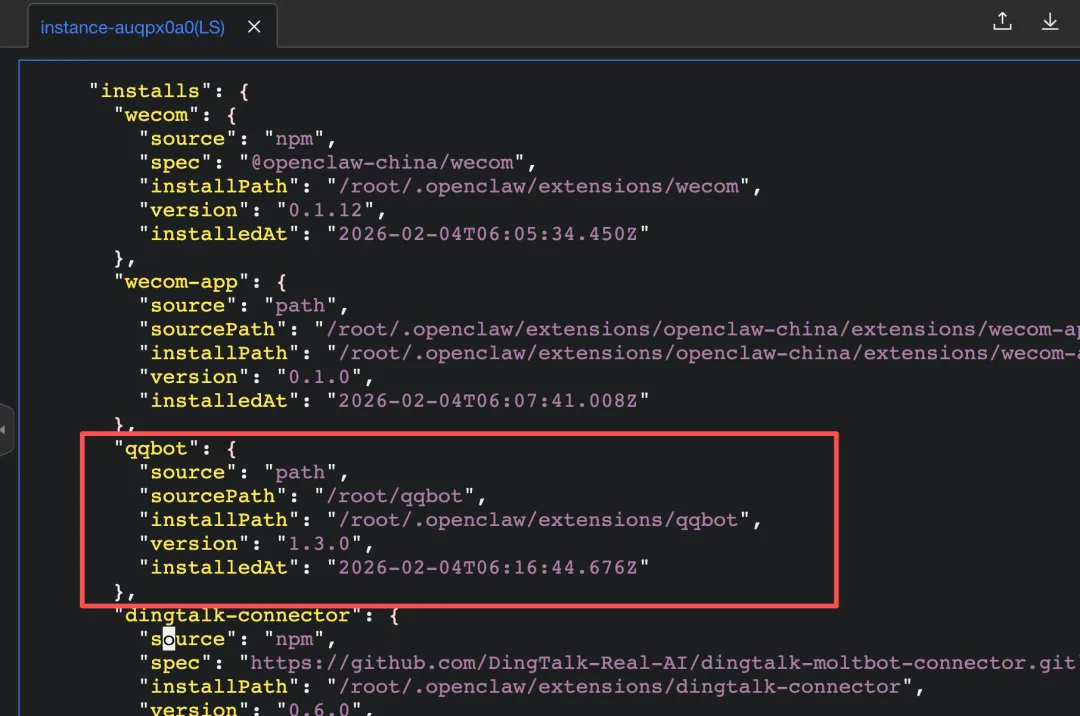Click the "/root/.openclaw/extensions/wecom" install path

(x=538, y=187)
